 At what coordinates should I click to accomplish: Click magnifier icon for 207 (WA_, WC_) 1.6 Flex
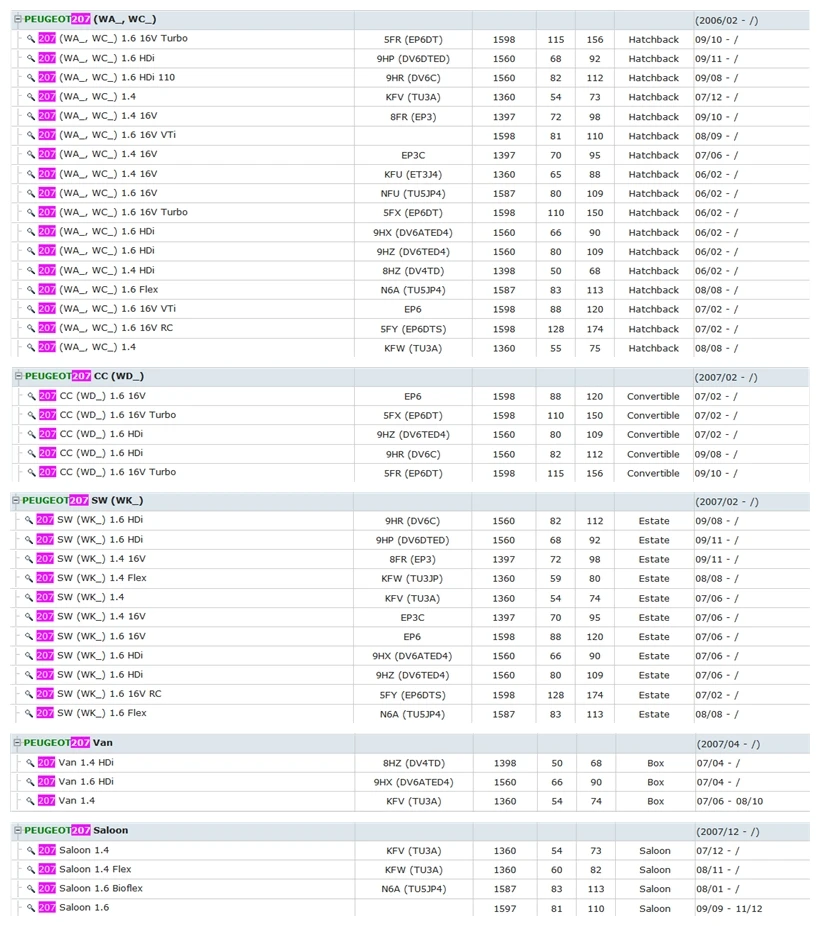tap(31, 290)
